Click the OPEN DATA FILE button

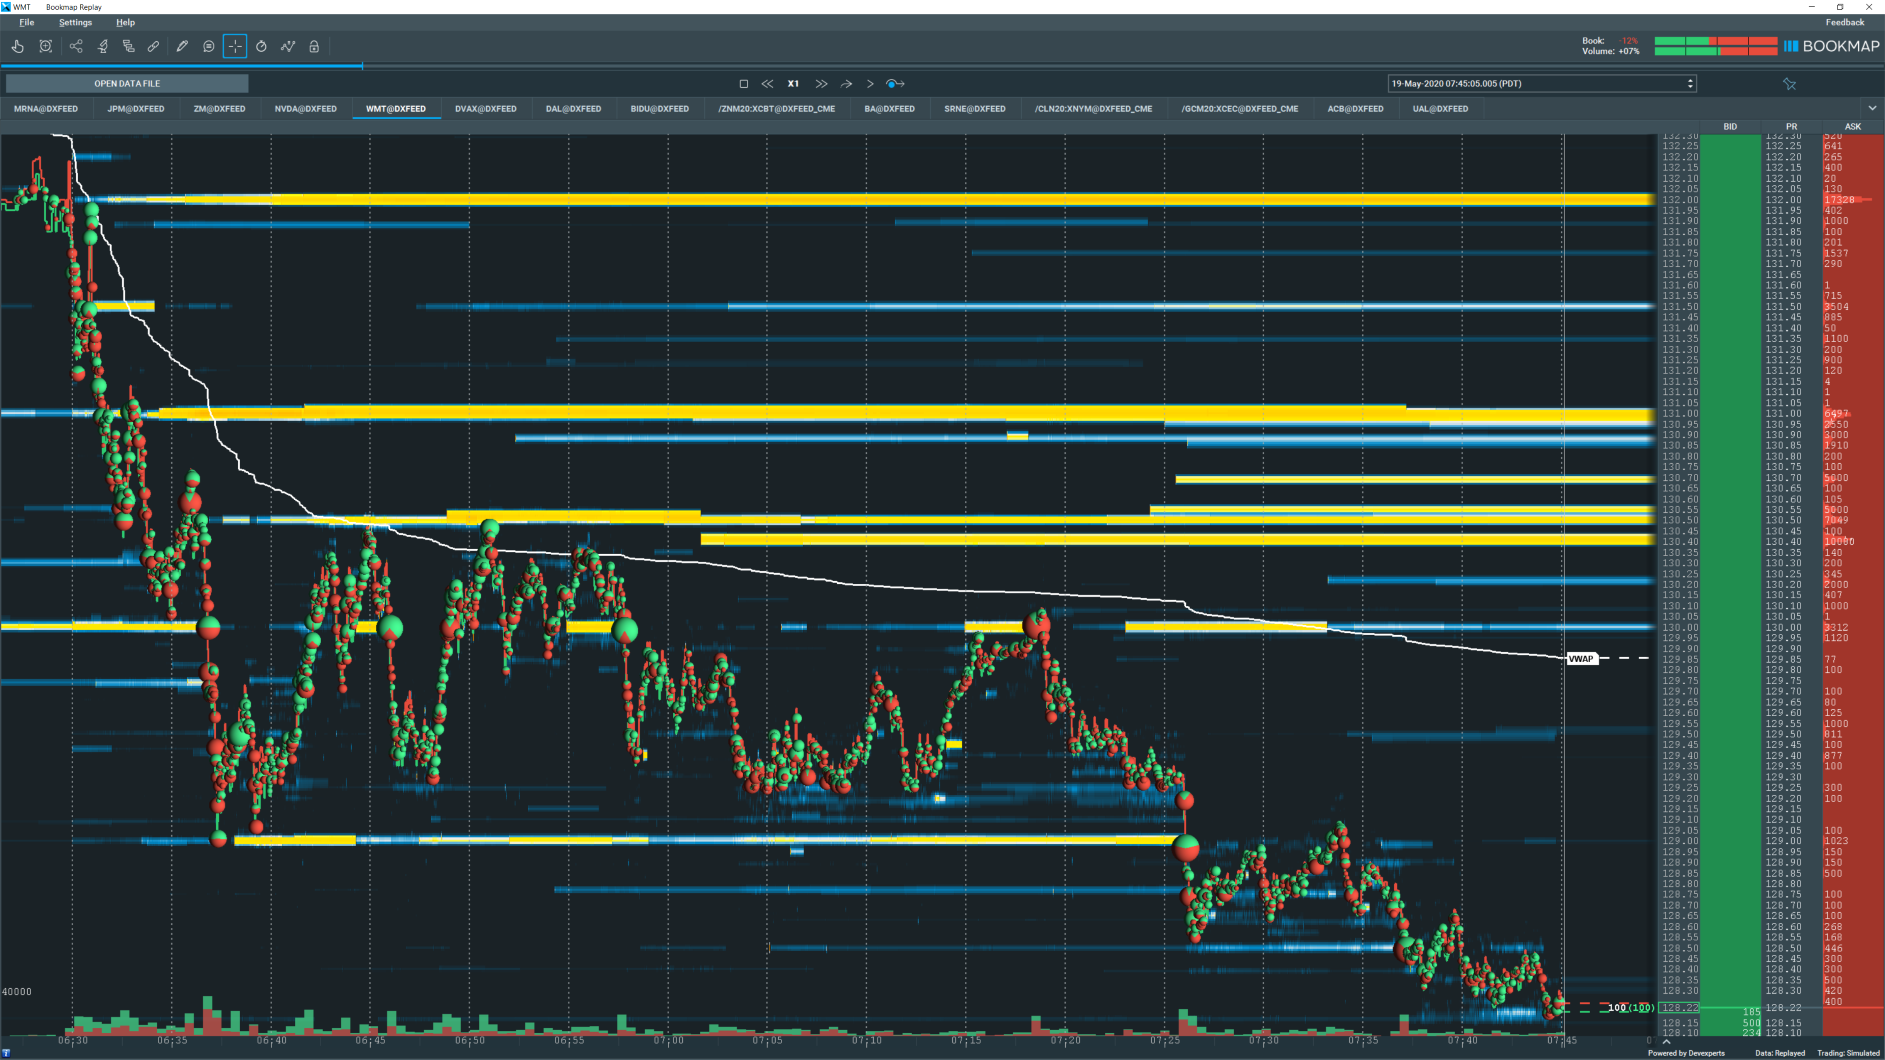[127, 84]
